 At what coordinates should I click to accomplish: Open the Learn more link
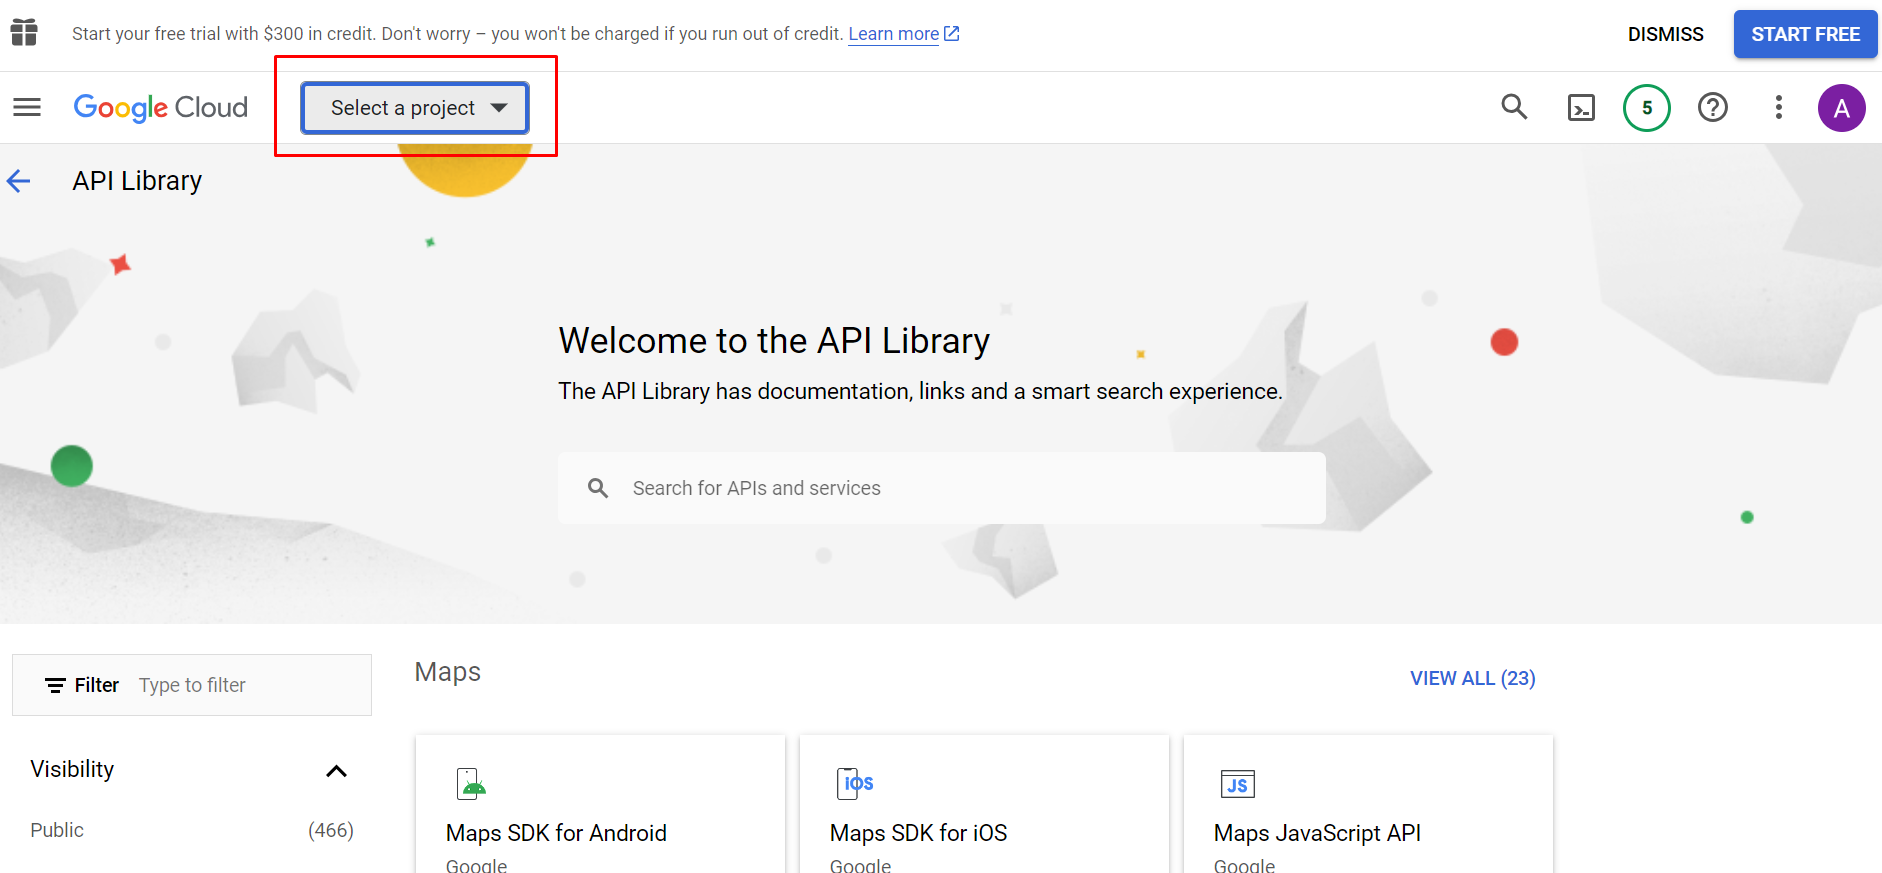(x=894, y=34)
